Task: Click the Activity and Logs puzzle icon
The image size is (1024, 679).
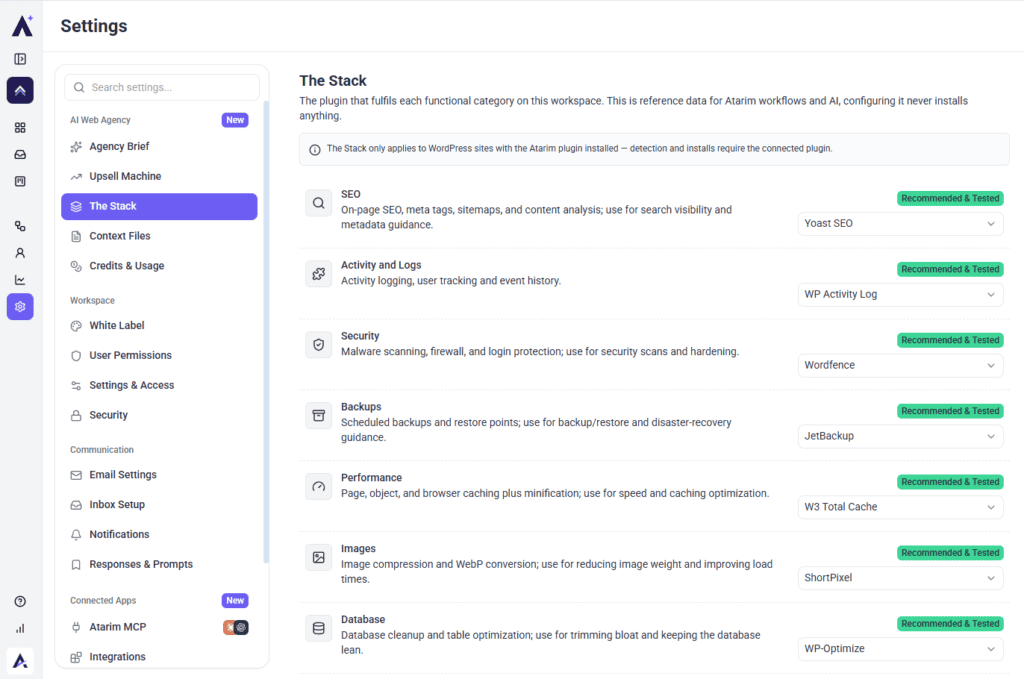Action: pyautogui.click(x=319, y=274)
